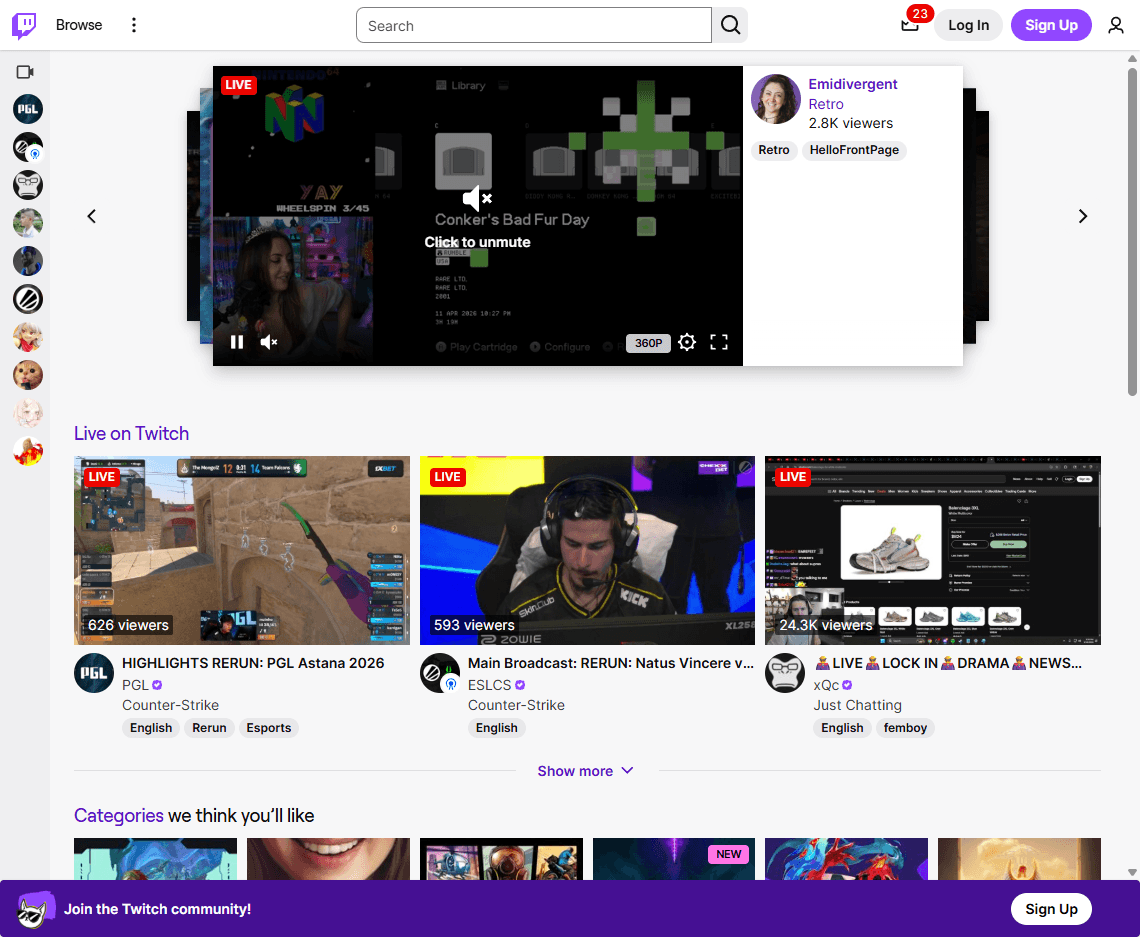
Task: Open HIGHLIGHTS RERUN: PGL Astana 2026 title
Action: 253,663
